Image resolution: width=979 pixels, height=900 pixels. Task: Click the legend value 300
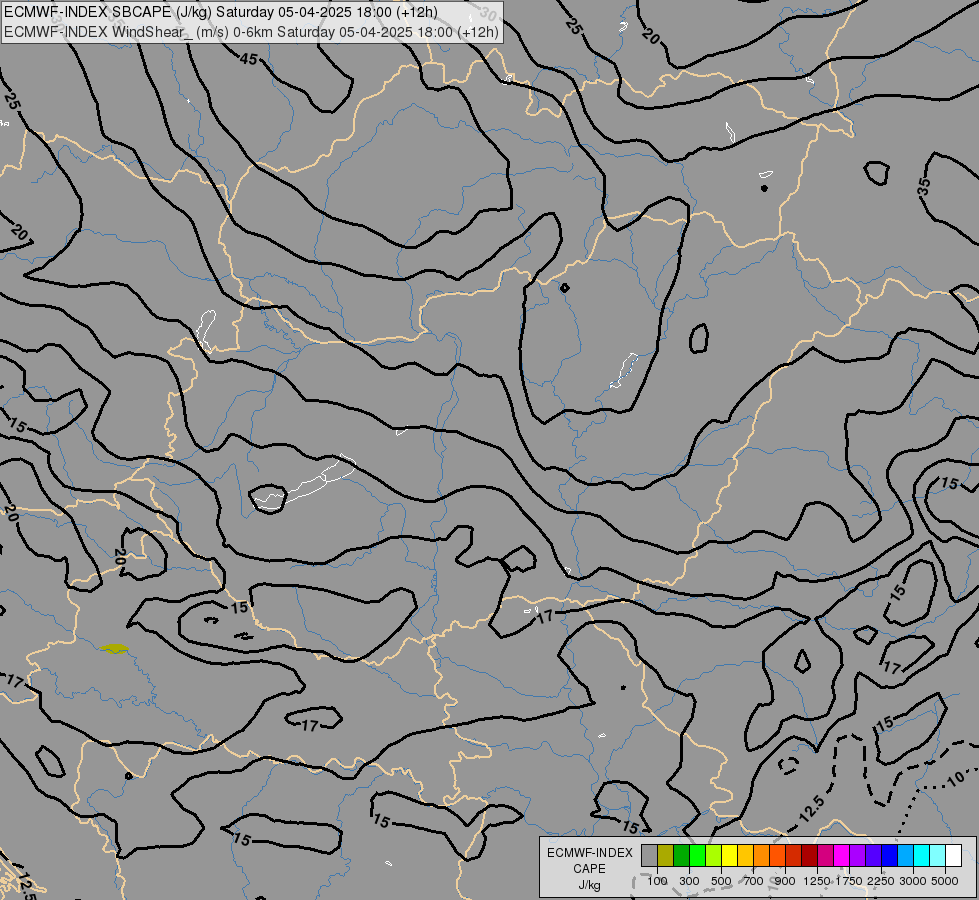point(689,881)
